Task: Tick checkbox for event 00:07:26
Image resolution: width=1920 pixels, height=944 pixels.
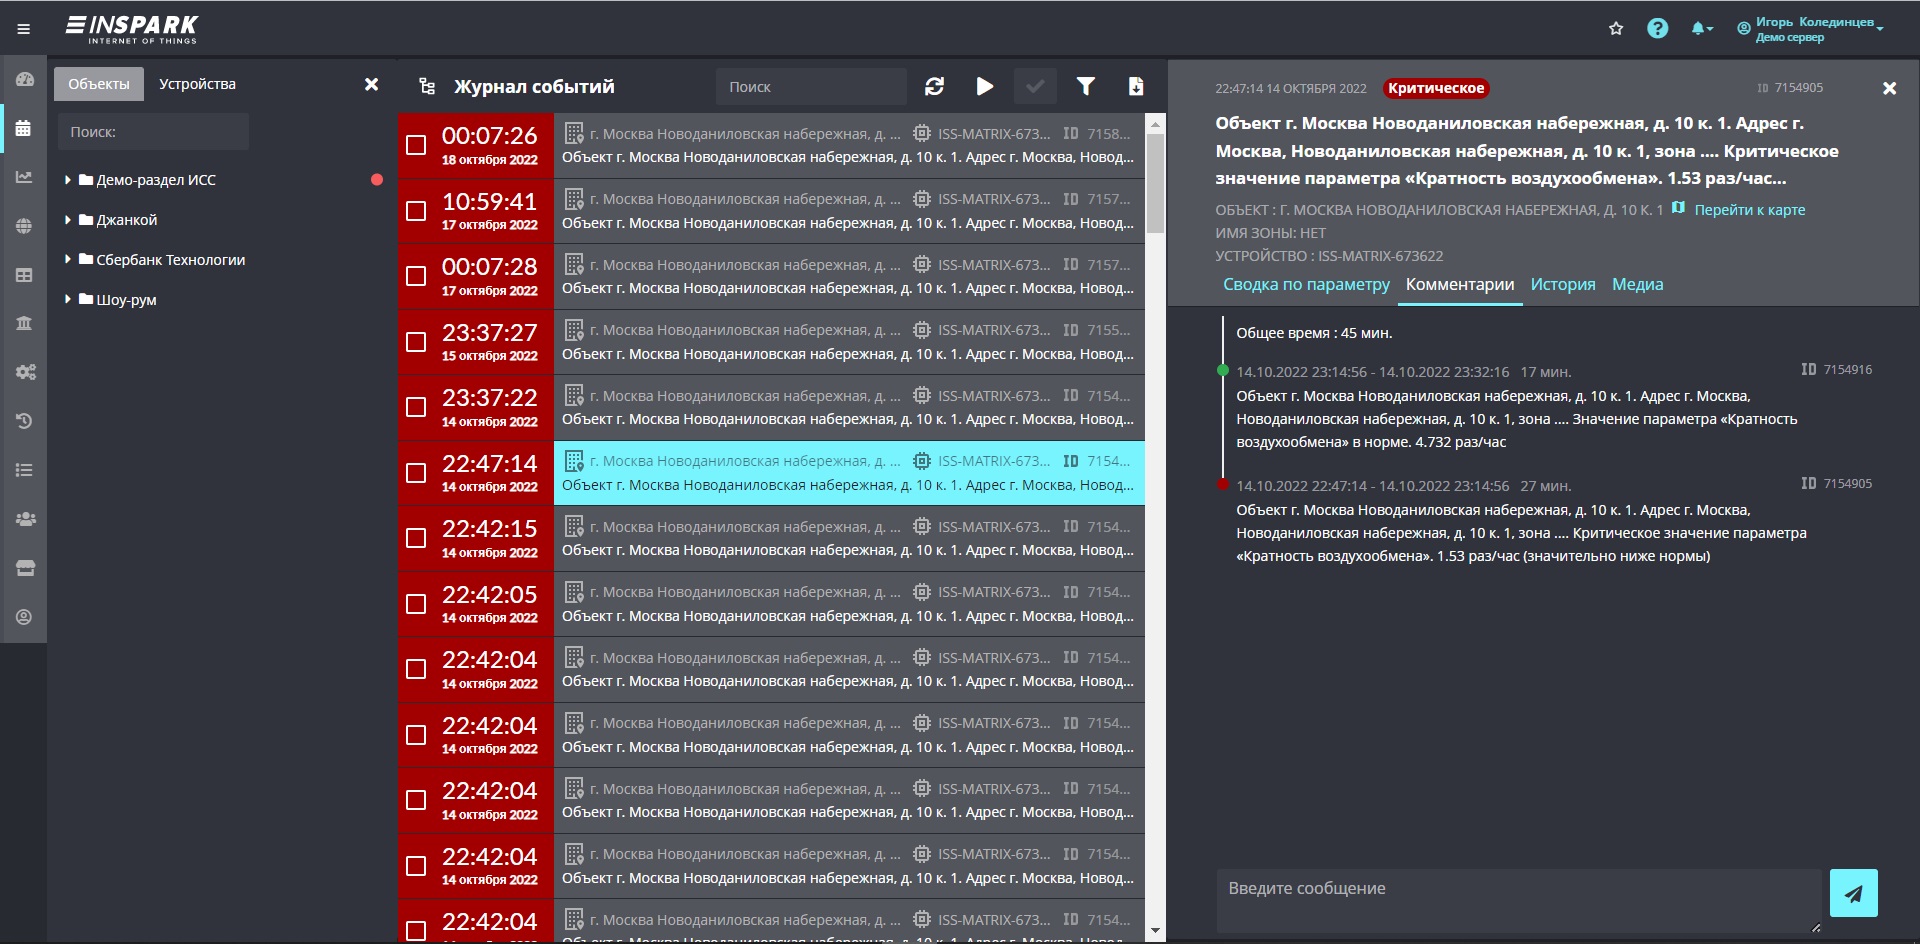Action: pyautogui.click(x=416, y=145)
